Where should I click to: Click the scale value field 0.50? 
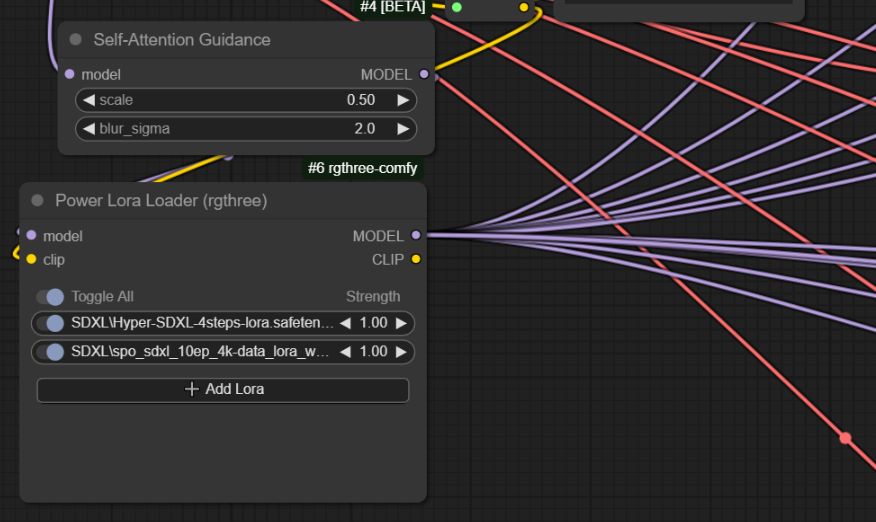(x=361, y=100)
